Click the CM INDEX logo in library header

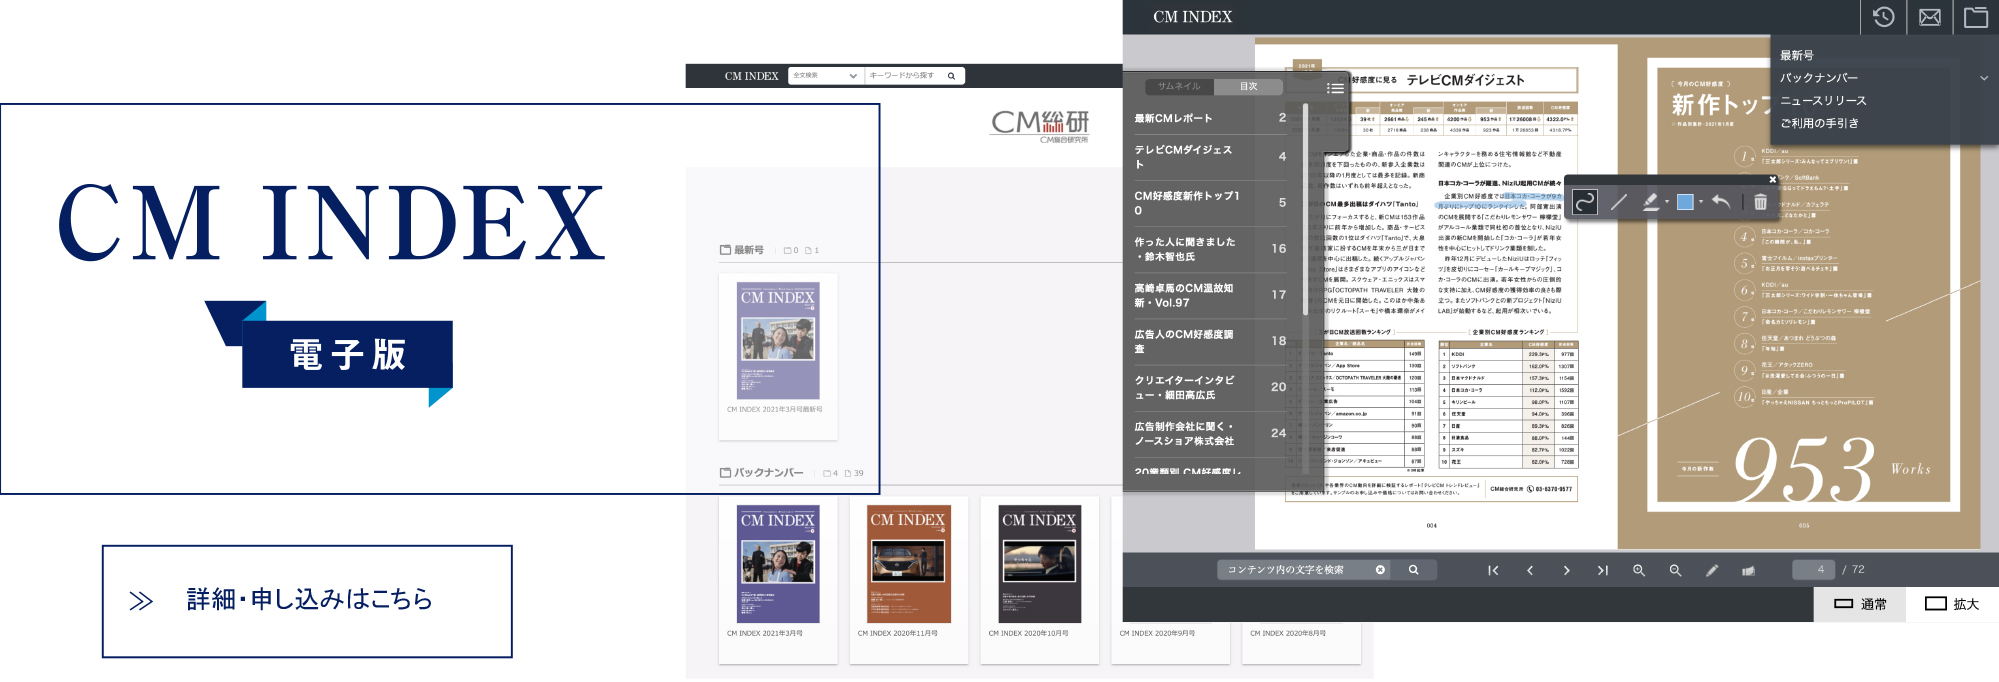tap(751, 76)
